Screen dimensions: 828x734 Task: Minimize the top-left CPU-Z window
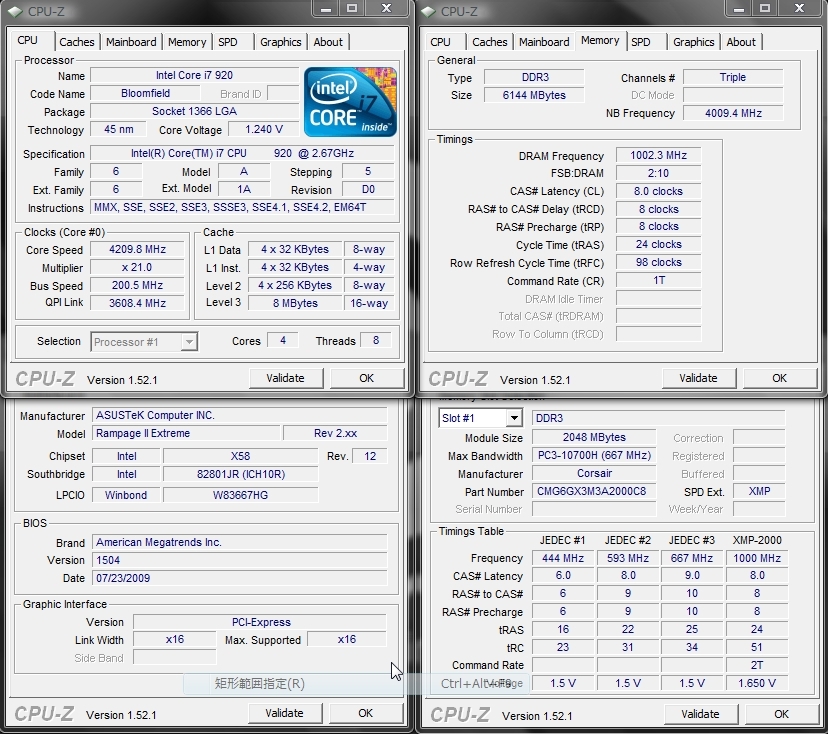pos(327,9)
